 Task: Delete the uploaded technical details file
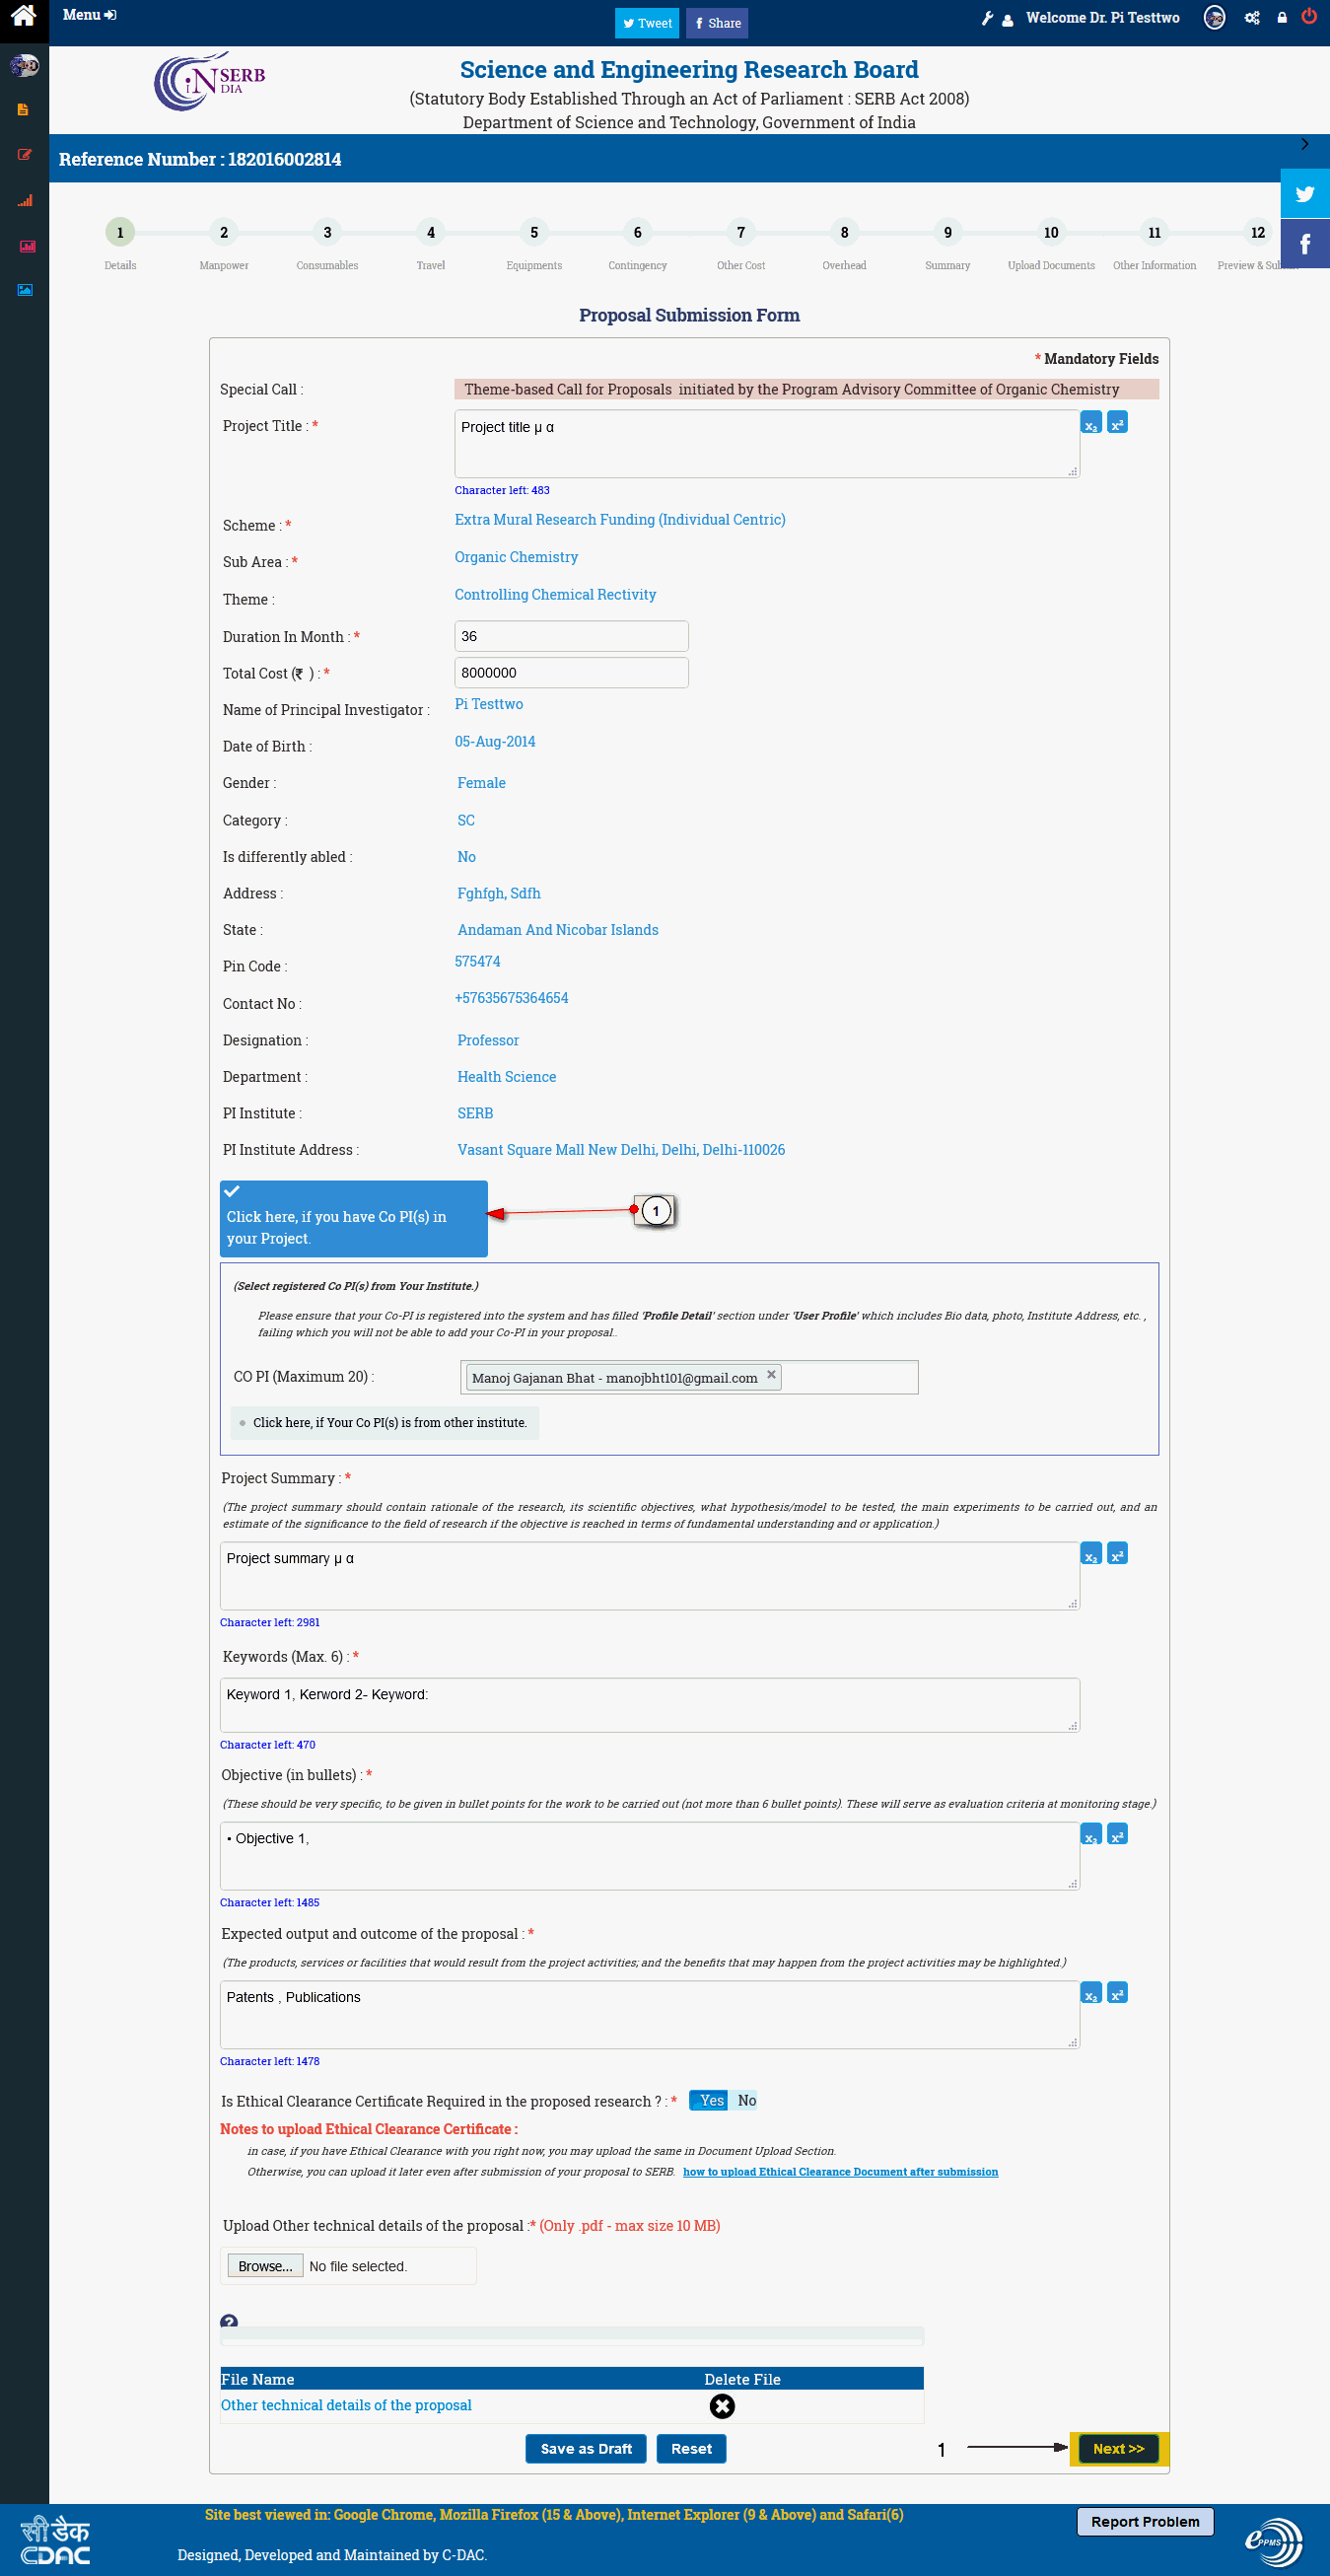(x=722, y=2406)
